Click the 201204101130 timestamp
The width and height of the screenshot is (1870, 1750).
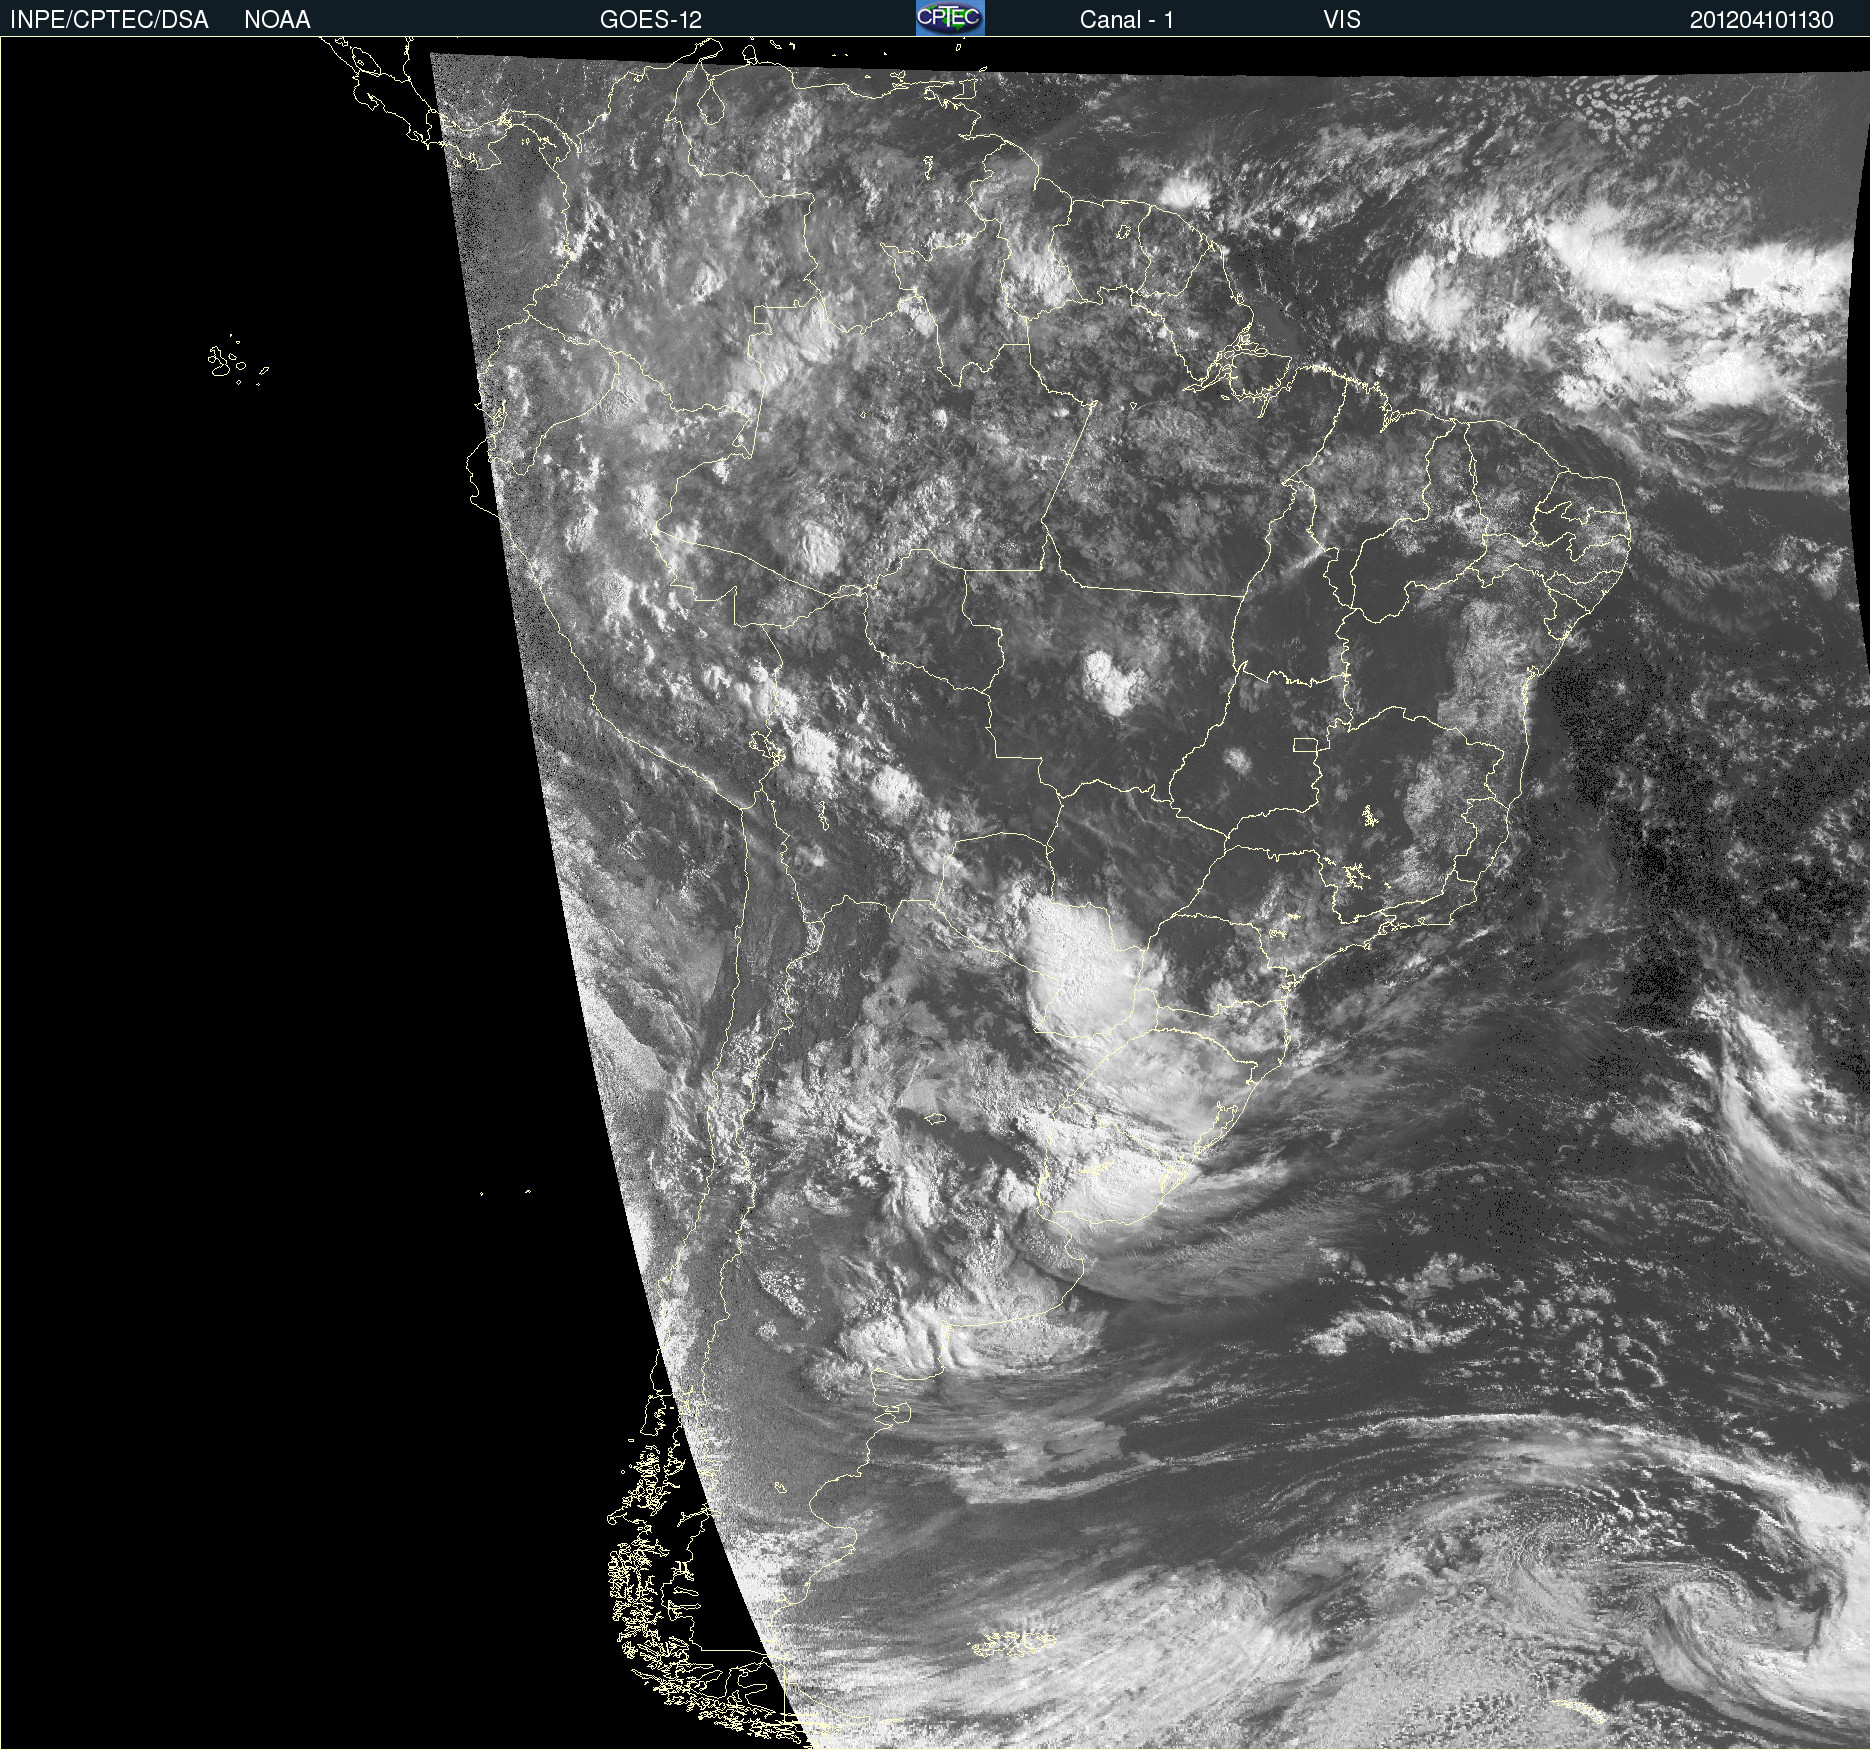point(1761,20)
